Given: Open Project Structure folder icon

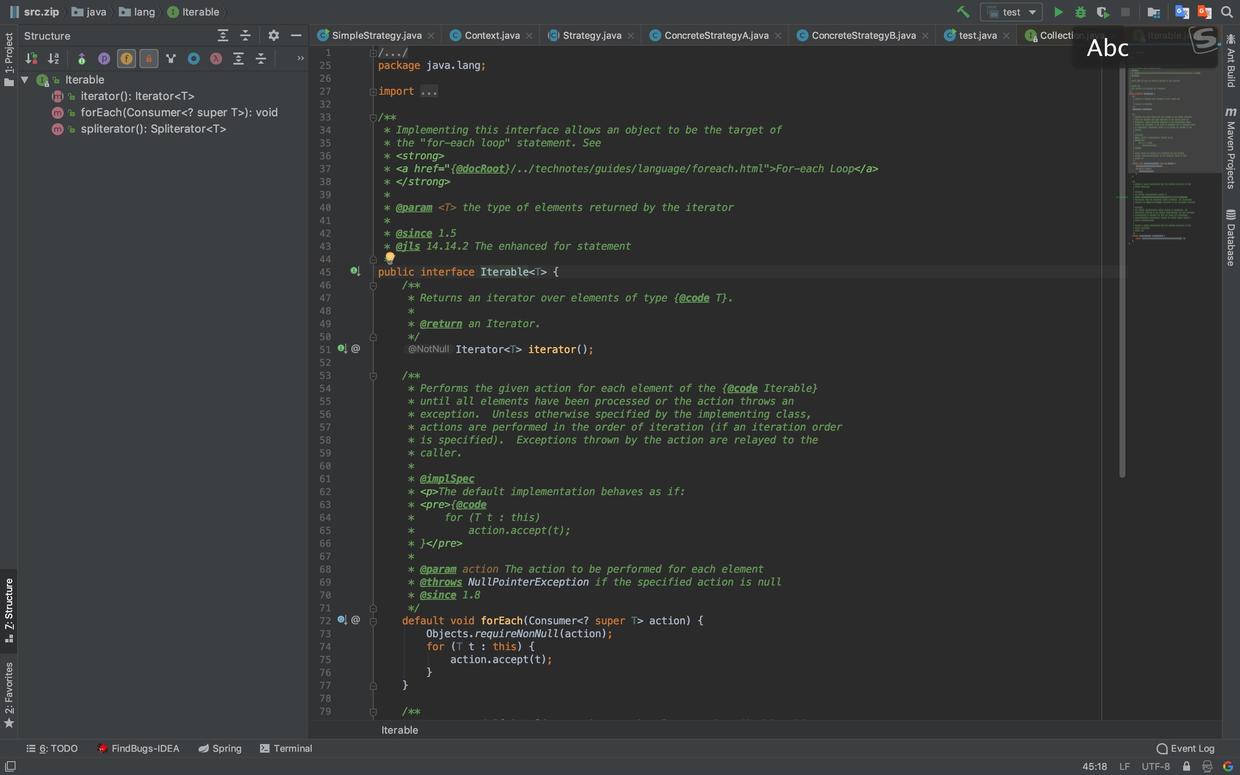Looking at the screenshot, I should coord(1153,12).
